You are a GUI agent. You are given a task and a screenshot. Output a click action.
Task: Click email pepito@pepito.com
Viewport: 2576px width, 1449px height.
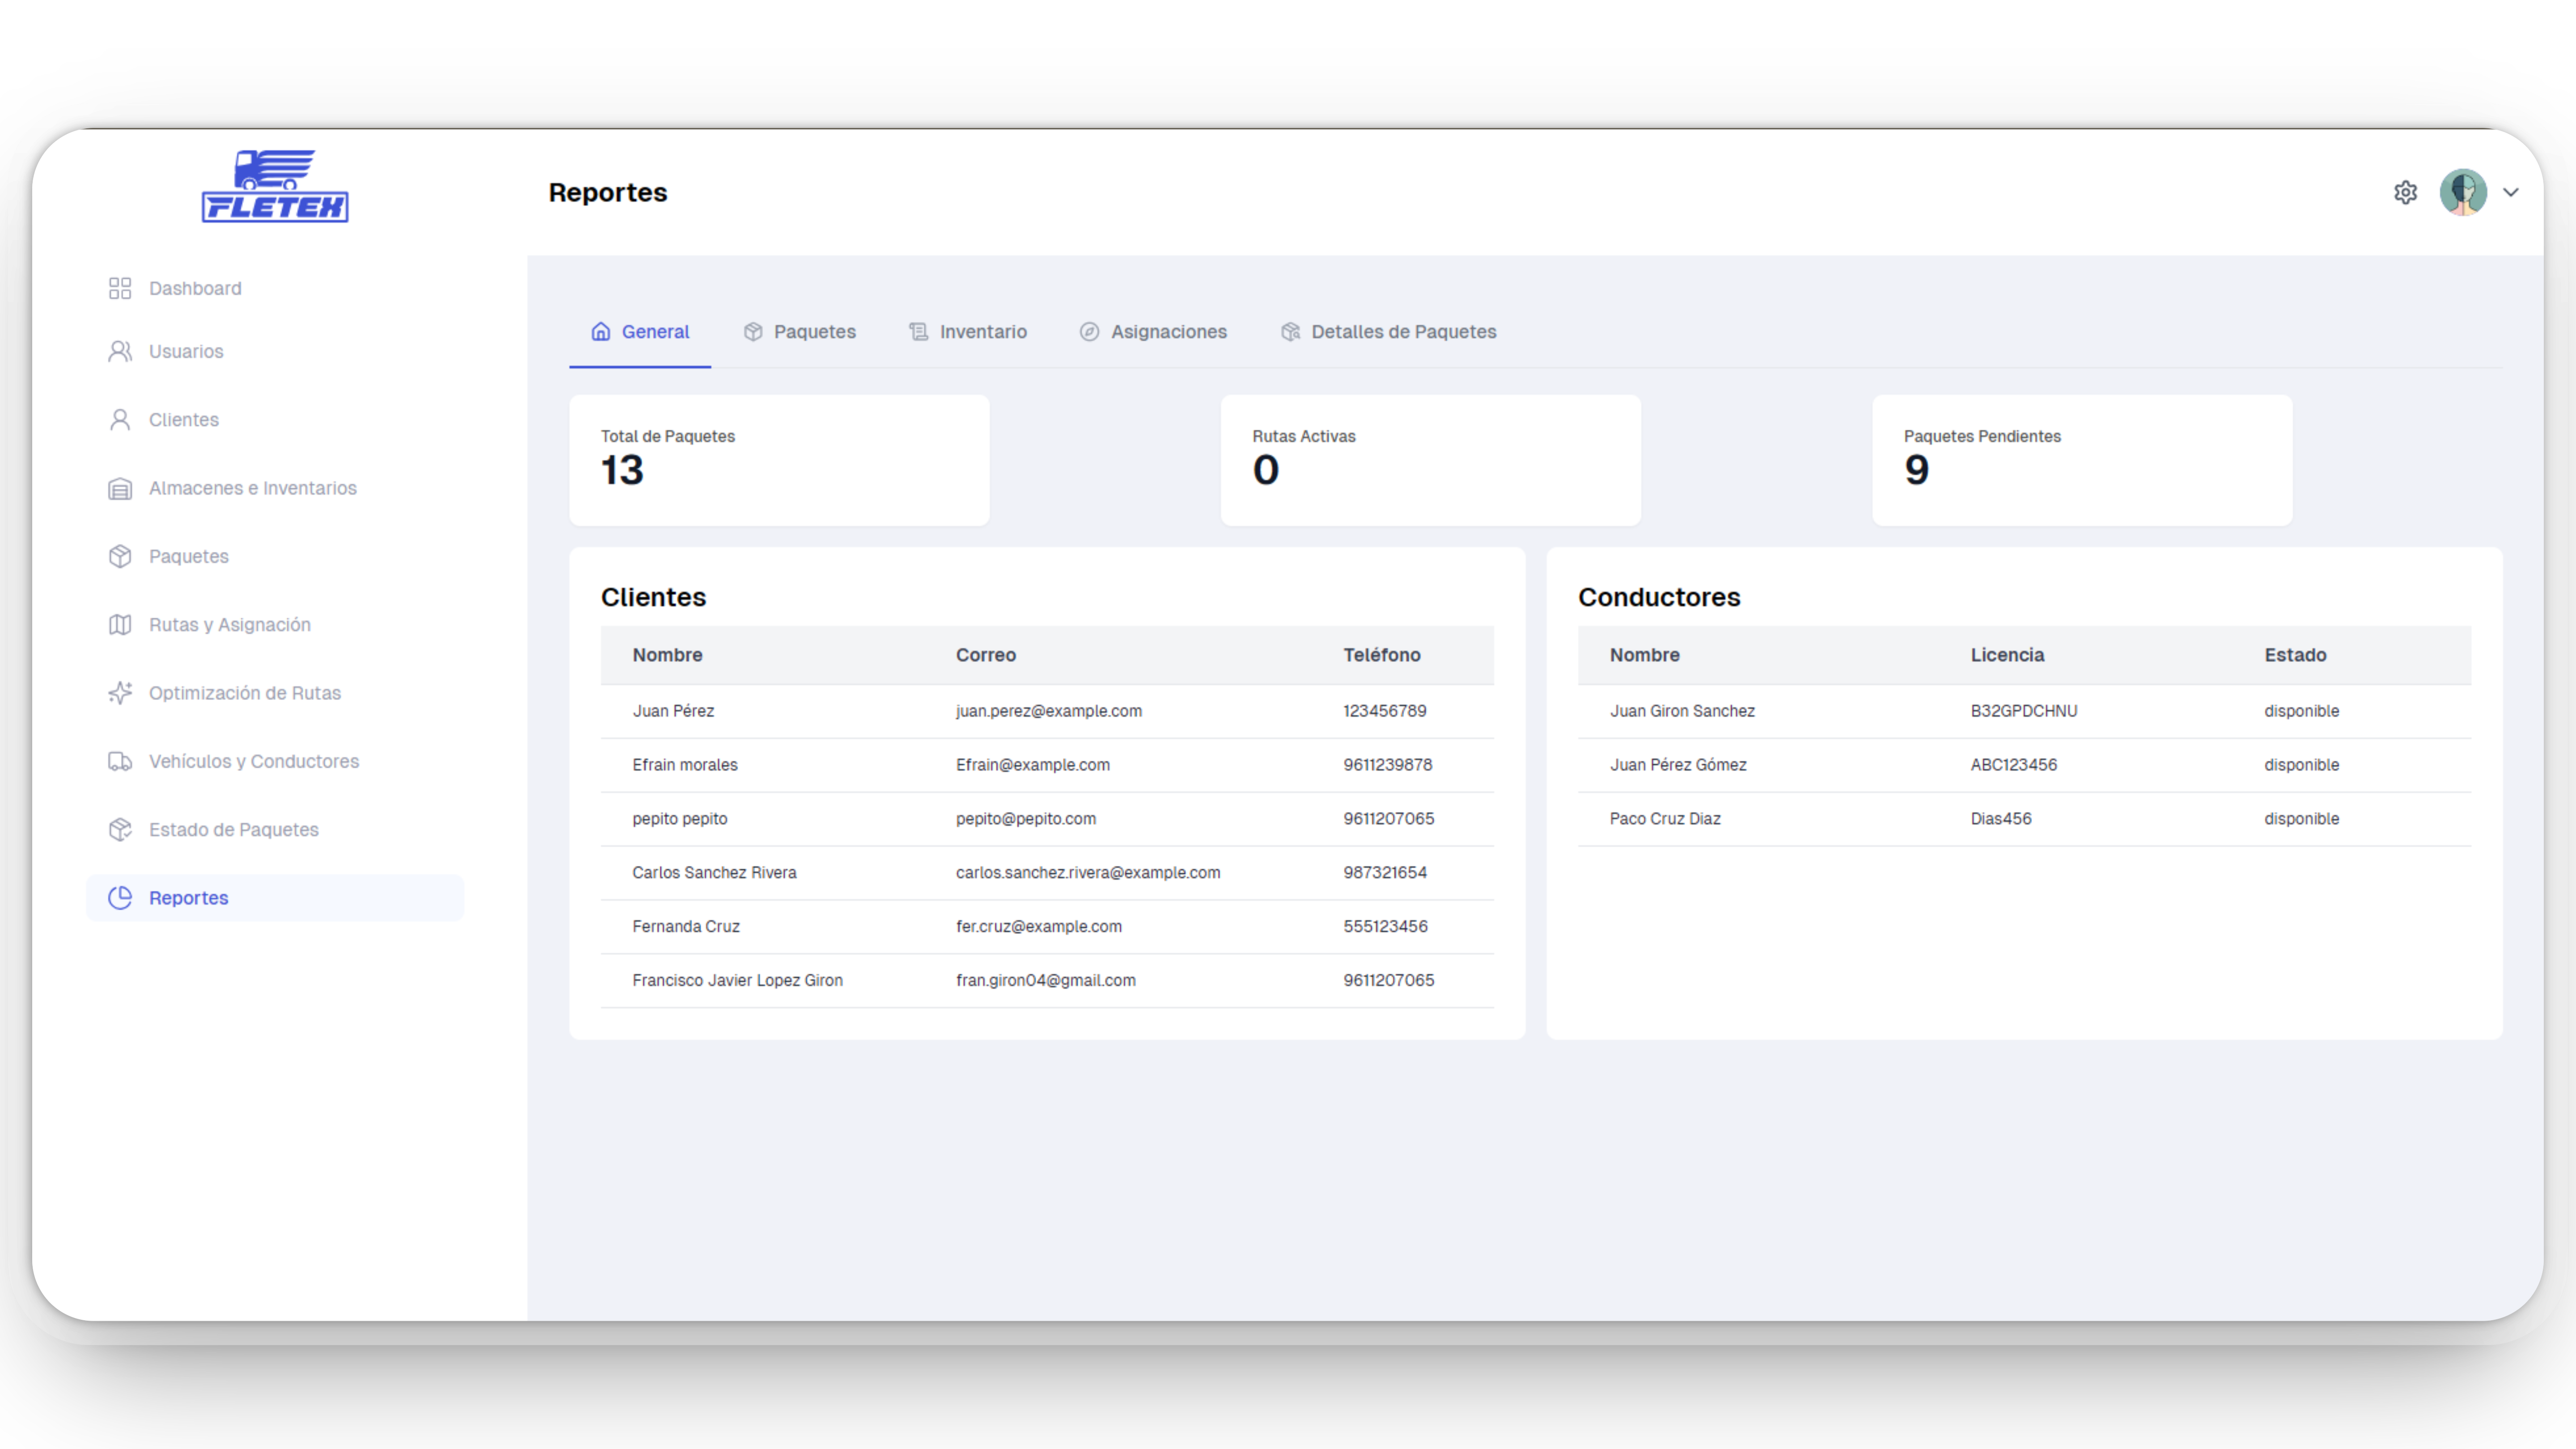(1026, 819)
